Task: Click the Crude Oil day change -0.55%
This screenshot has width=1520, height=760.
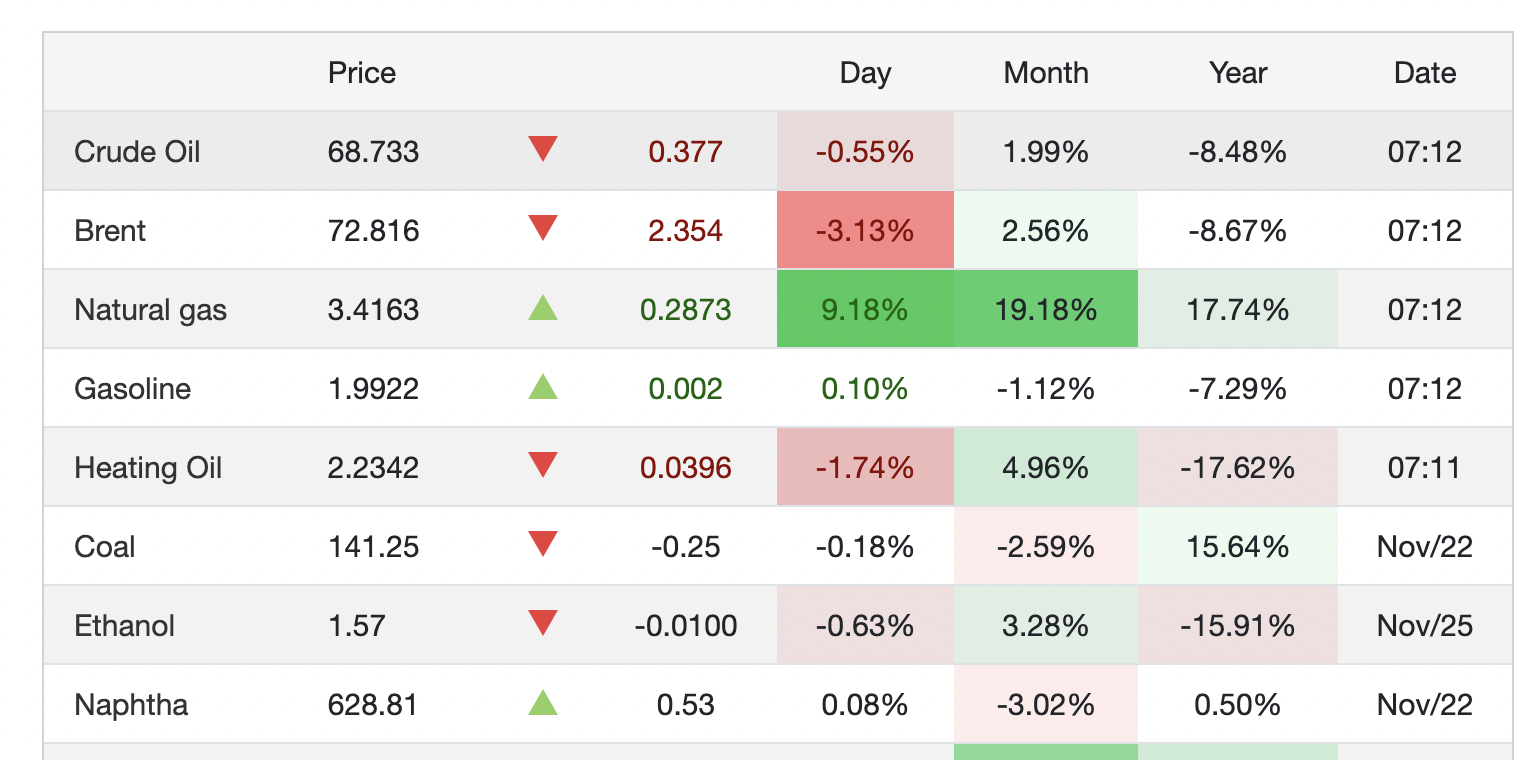Action: pos(865,152)
